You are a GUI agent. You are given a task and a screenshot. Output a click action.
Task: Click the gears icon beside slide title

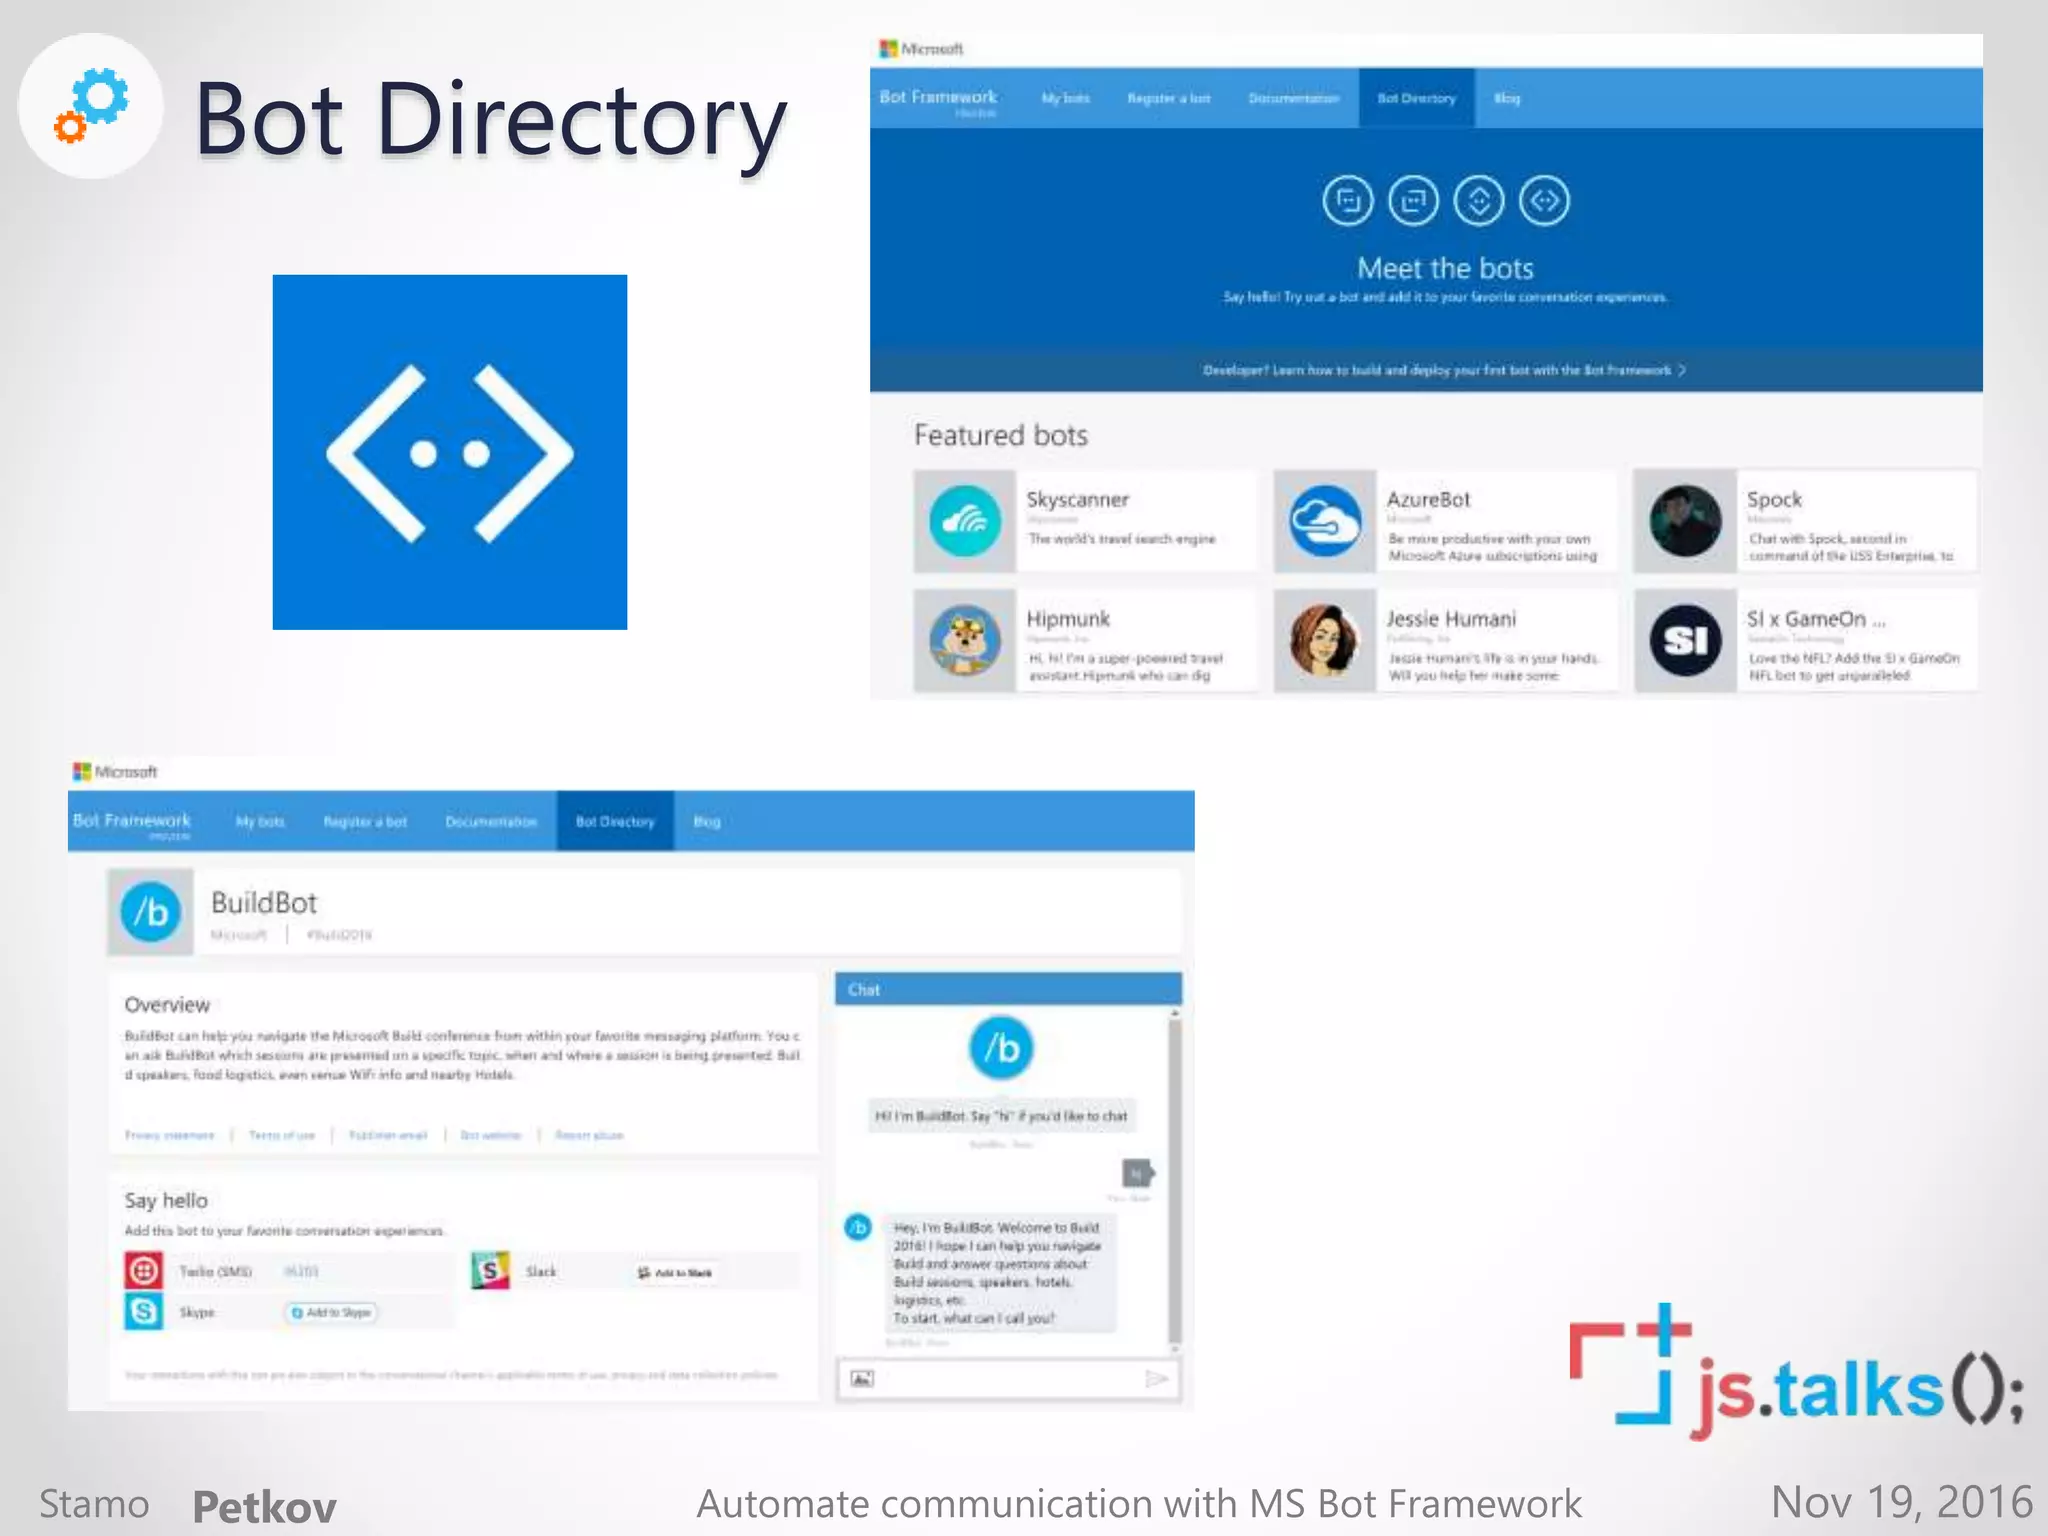[x=91, y=105]
